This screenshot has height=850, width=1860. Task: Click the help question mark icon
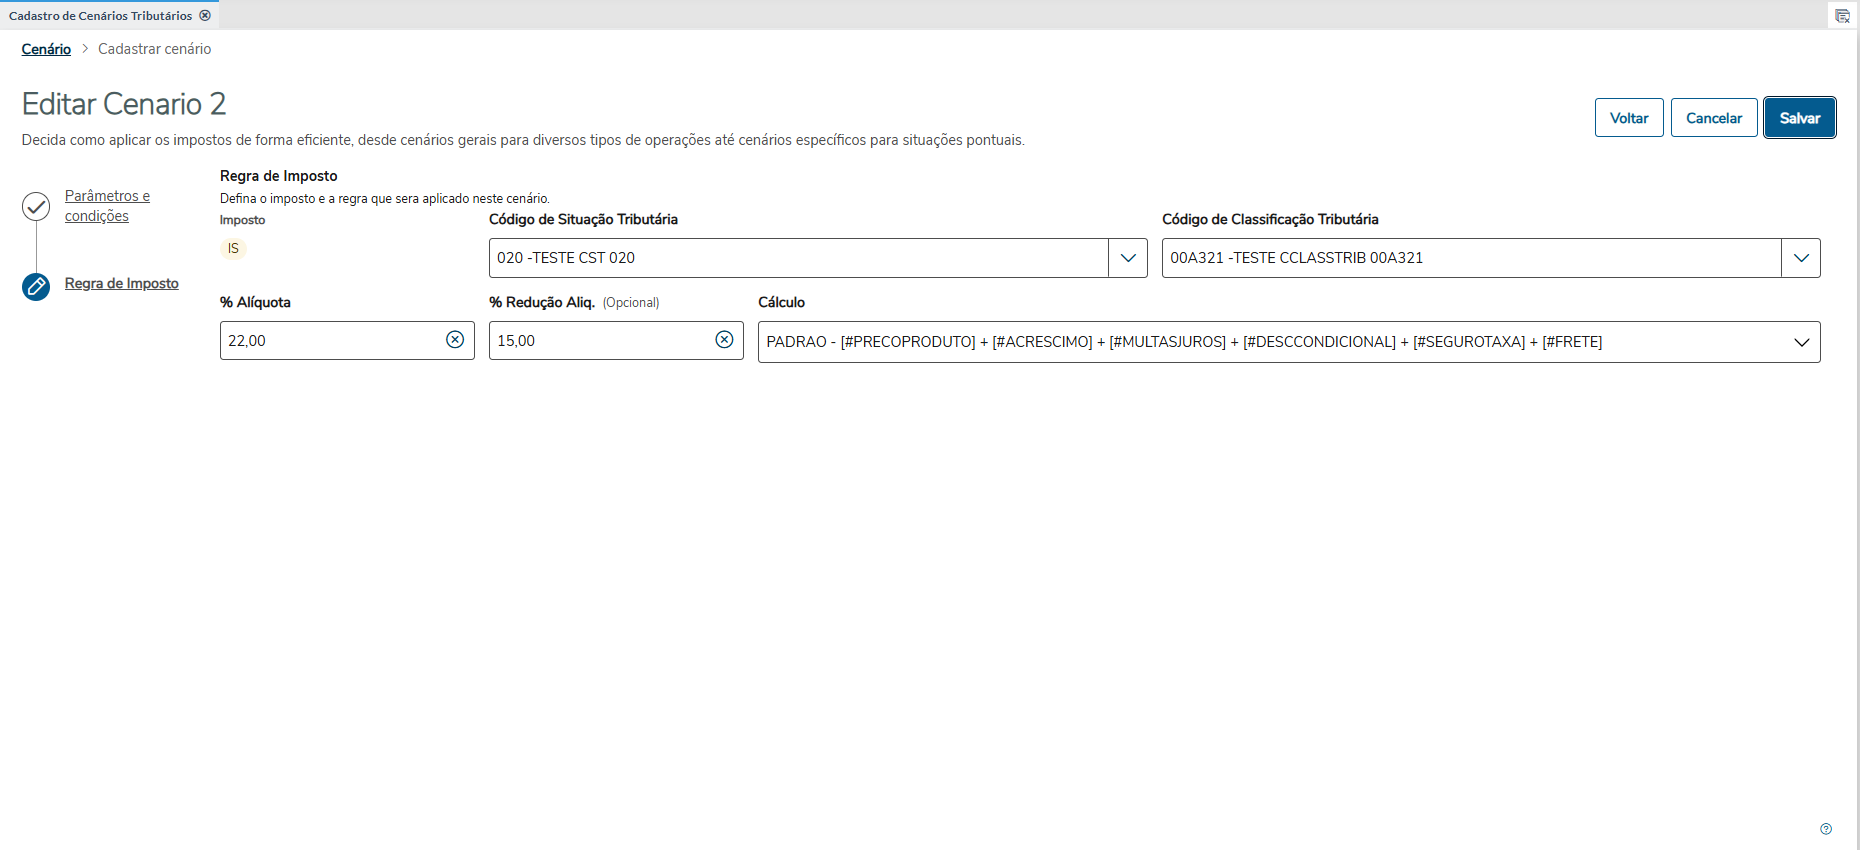(x=1826, y=829)
